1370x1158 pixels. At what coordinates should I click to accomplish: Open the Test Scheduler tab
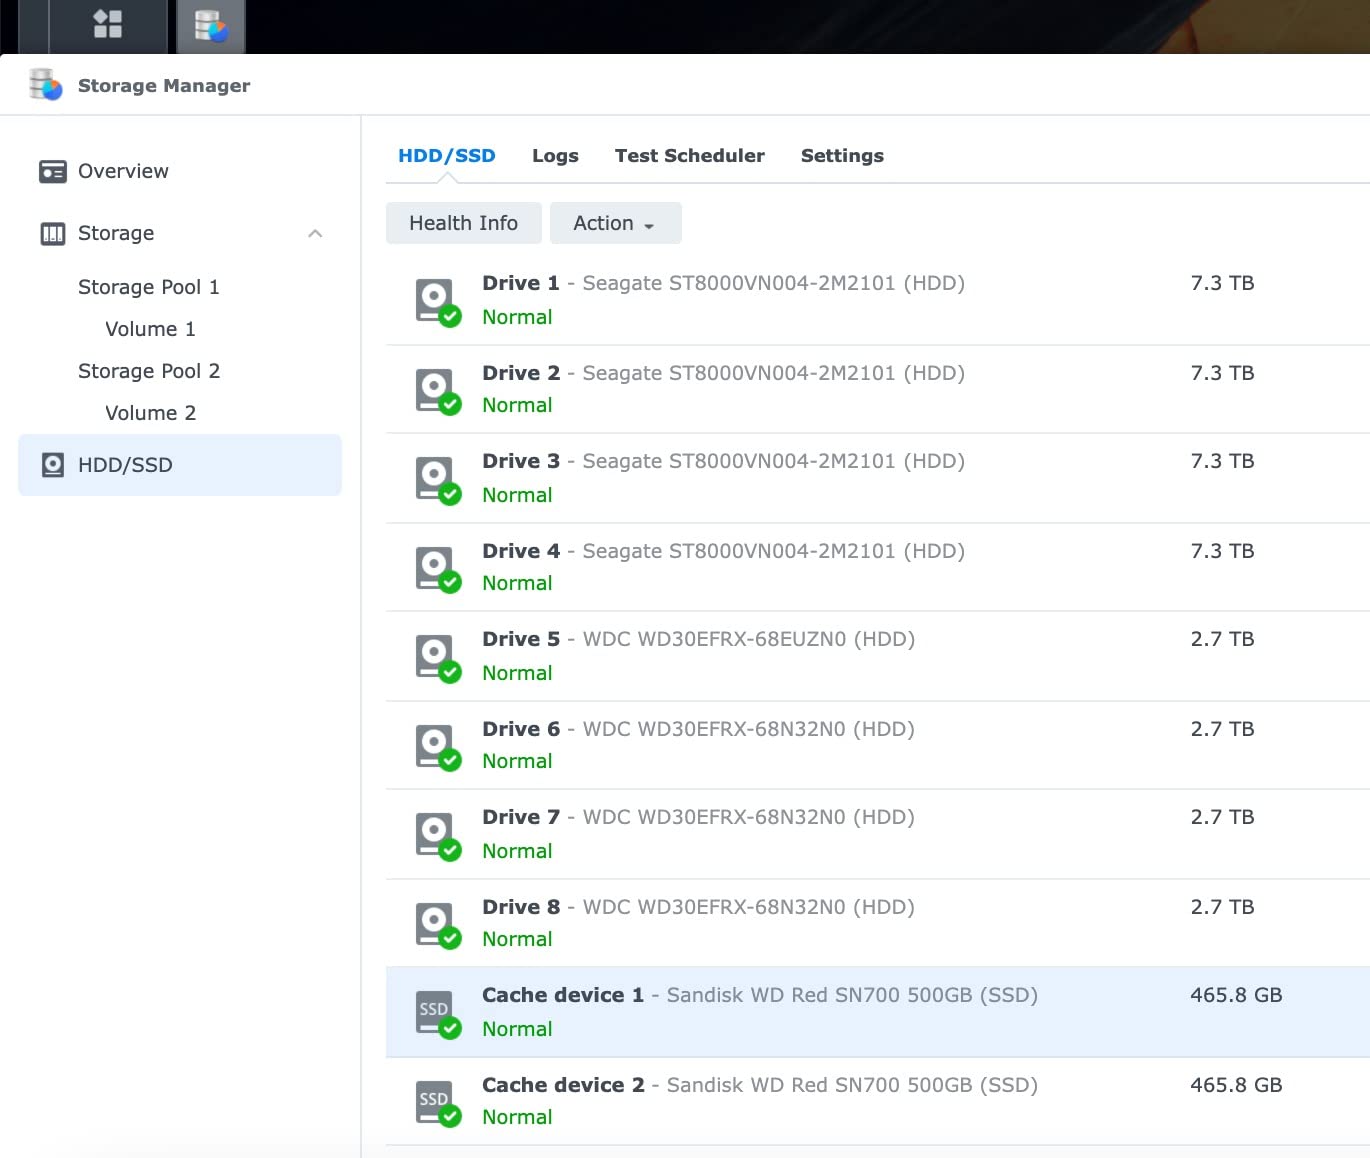[689, 156]
